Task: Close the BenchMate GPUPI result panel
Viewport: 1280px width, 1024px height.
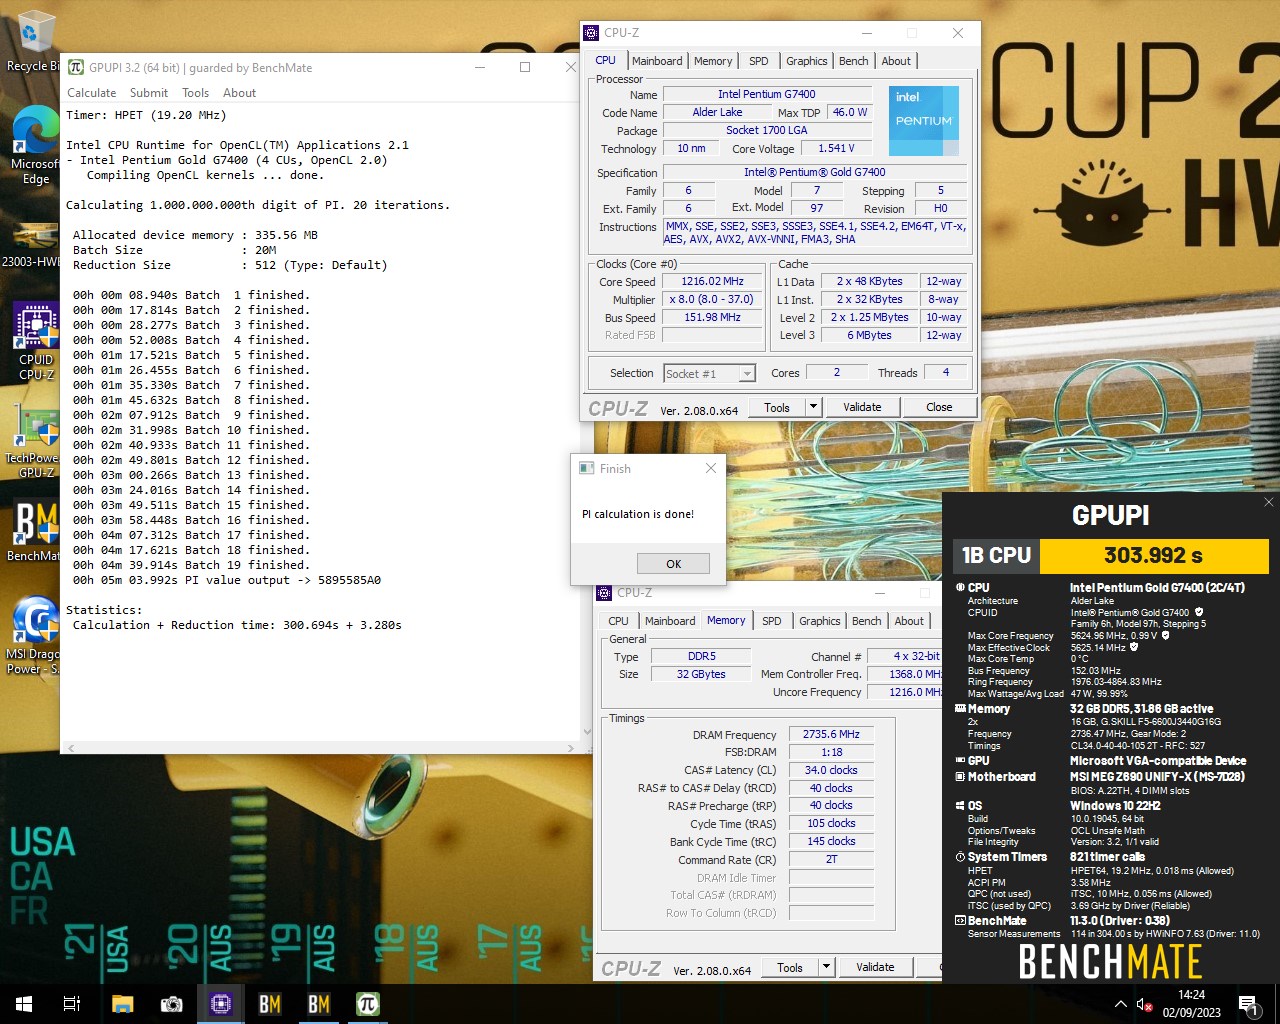Action: pyautogui.click(x=1268, y=502)
